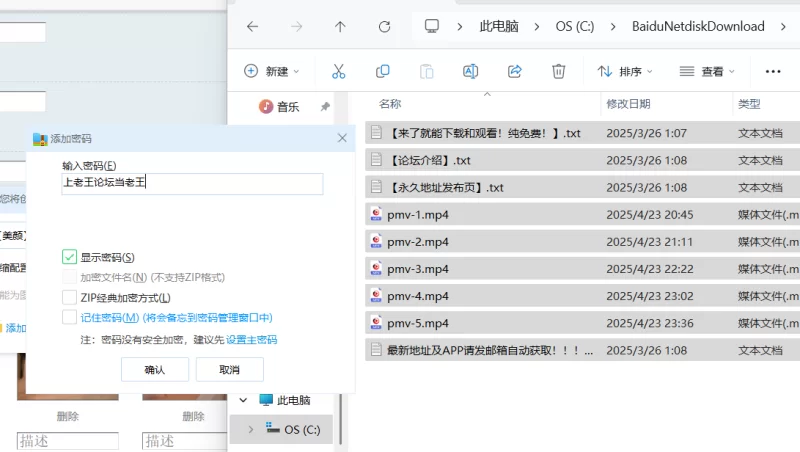The width and height of the screenshot is (800, 452).
Task: Expand the OS (C:) tree node
Action: pyautogui.click(x=250, y=429)
